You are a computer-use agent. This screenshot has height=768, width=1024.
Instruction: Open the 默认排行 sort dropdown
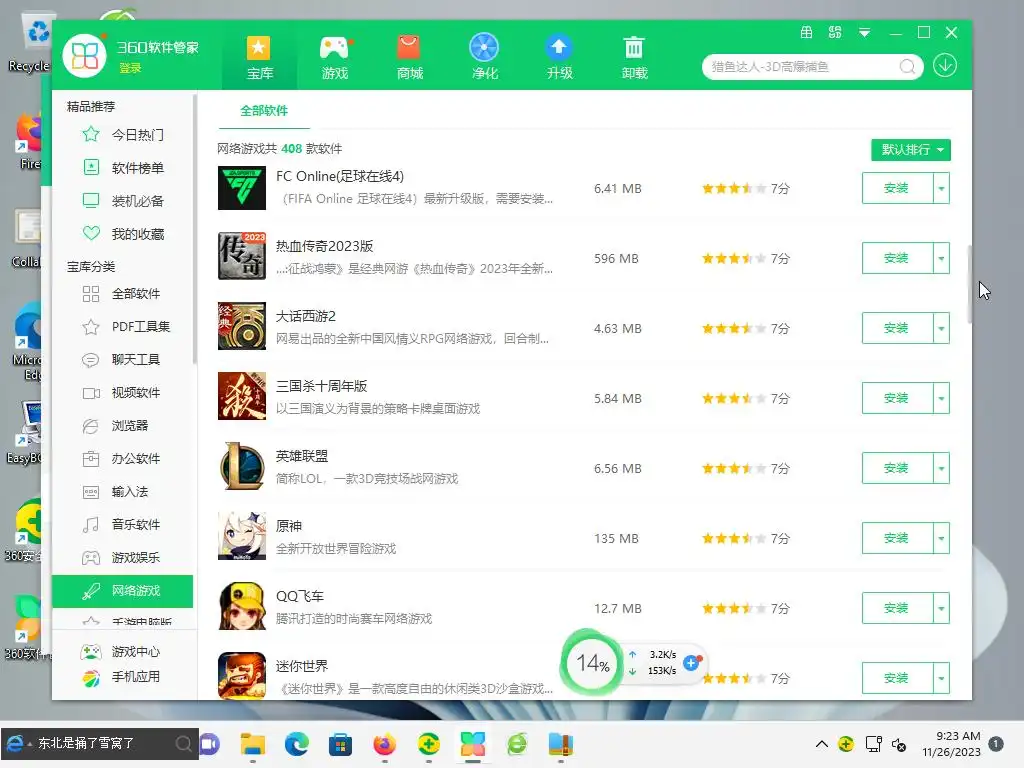(x=910, y=150)
